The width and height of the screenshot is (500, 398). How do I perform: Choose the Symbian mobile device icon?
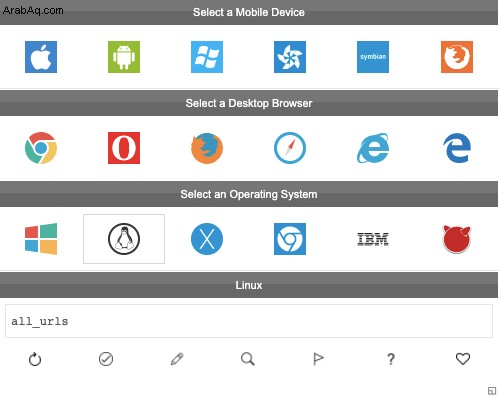373,57
